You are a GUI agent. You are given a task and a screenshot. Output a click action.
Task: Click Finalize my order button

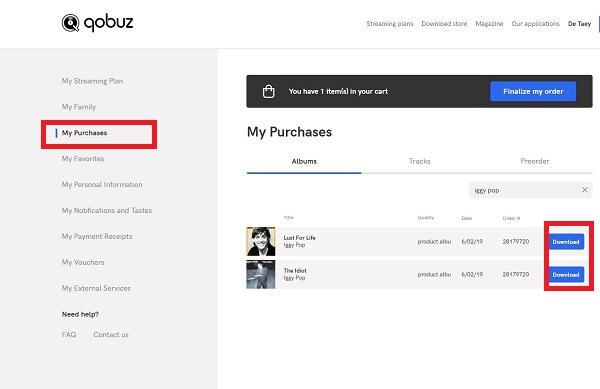[x=533, y=91]
